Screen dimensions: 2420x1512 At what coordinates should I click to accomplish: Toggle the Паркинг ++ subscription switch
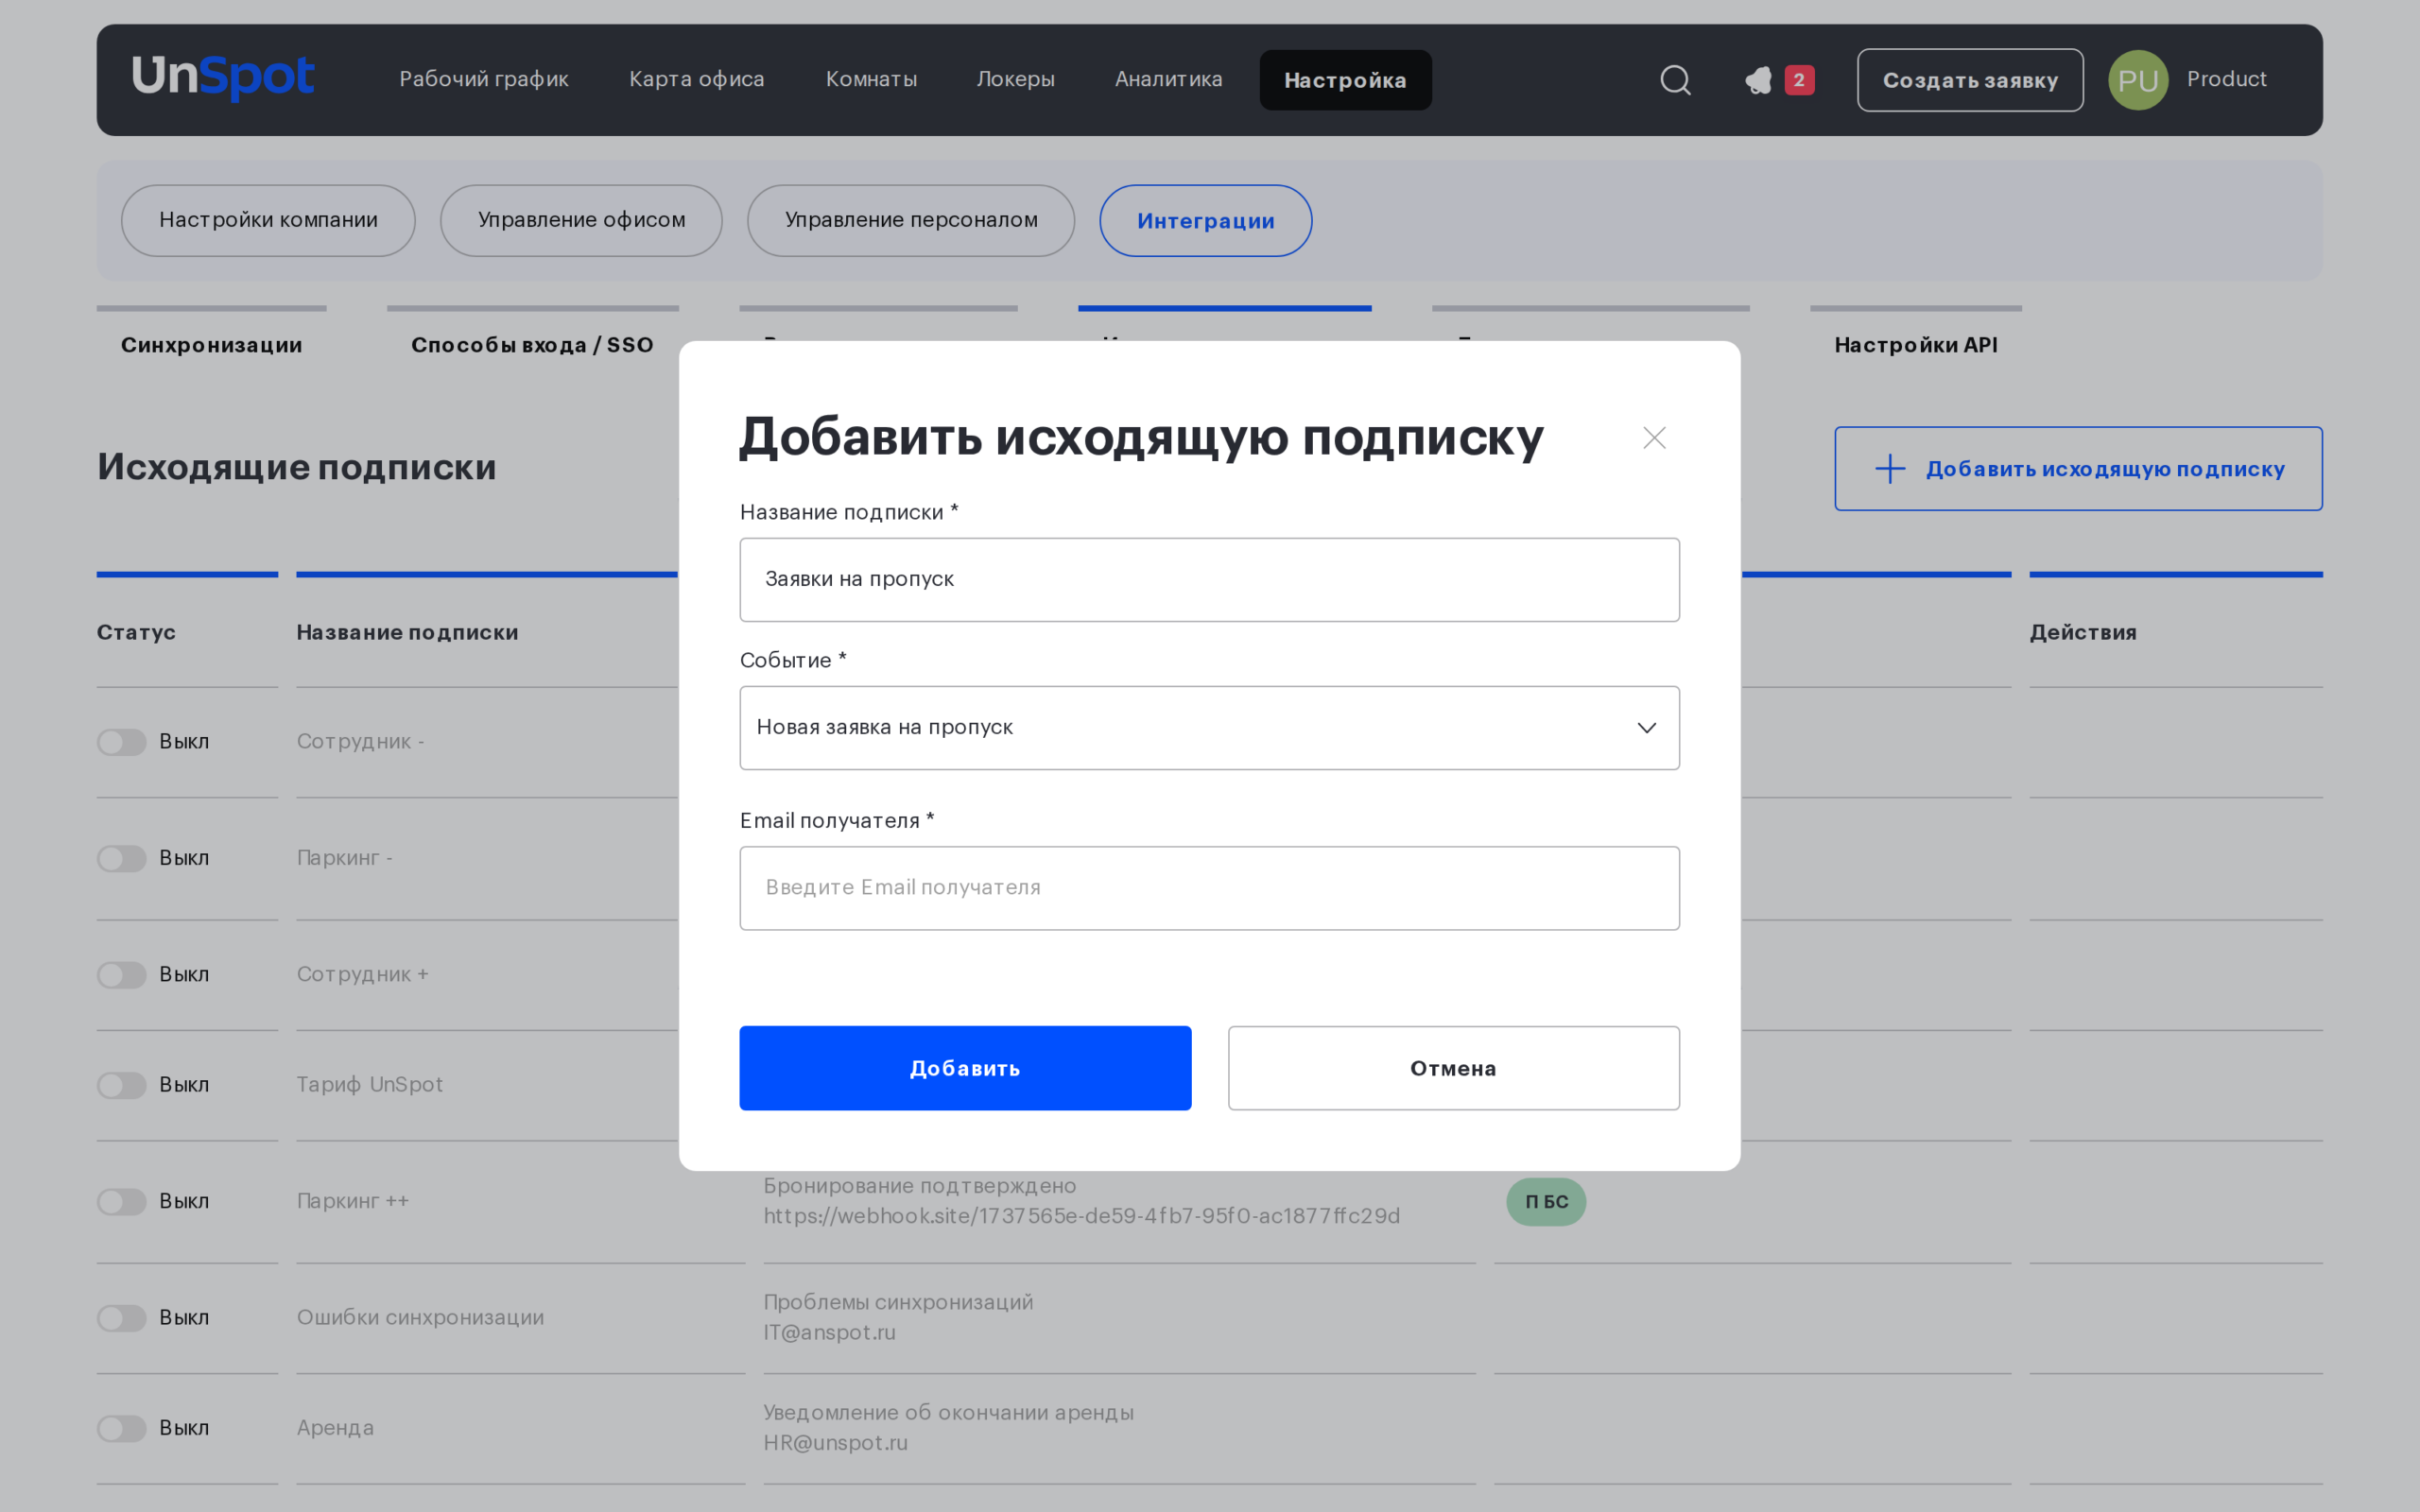(x=122, y=1201)
